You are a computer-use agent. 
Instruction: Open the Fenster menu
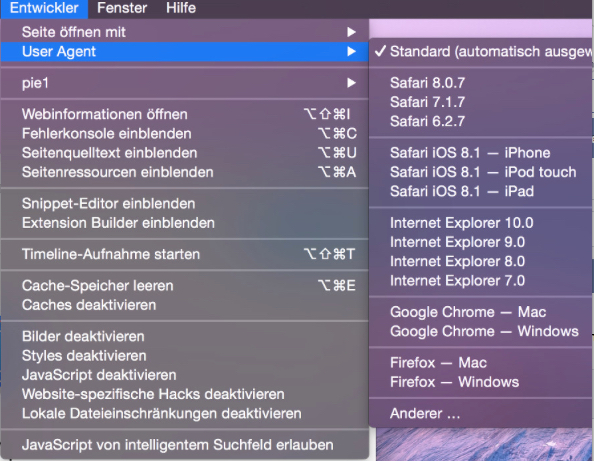click(122, 8)
